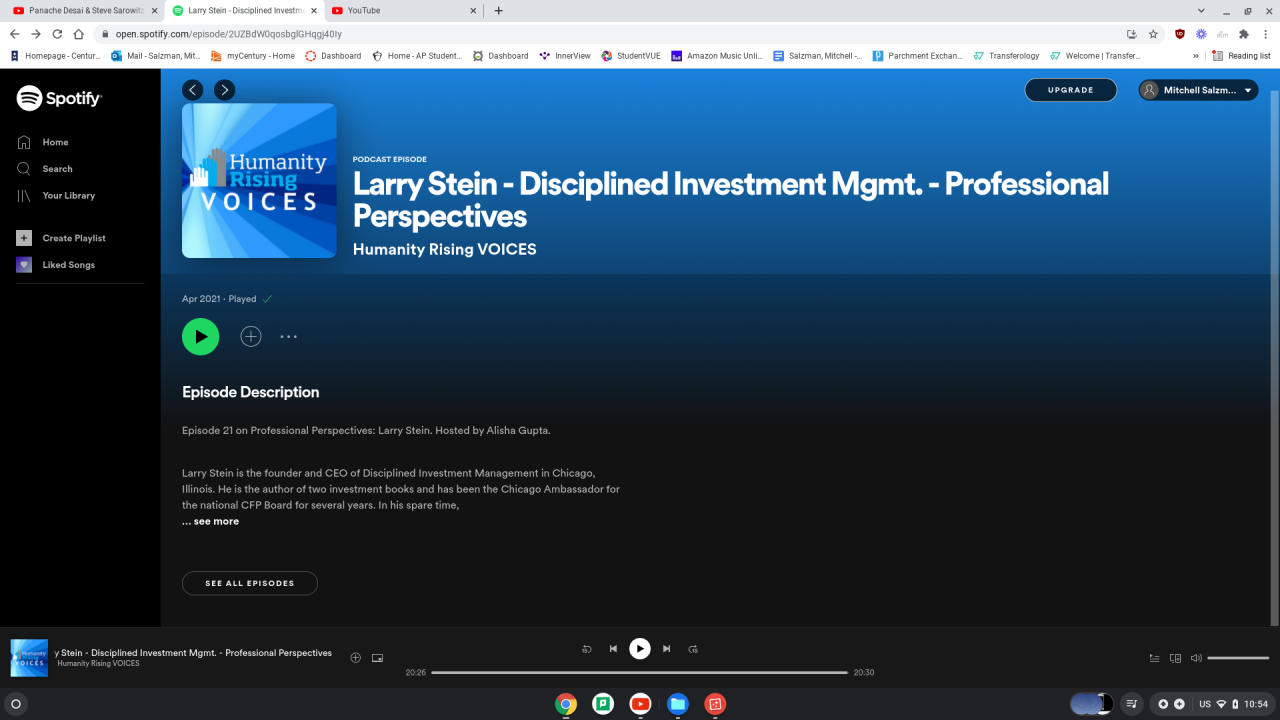Open Home in Spotify sidebar
Screen dimensions: 1280x720
55,142
